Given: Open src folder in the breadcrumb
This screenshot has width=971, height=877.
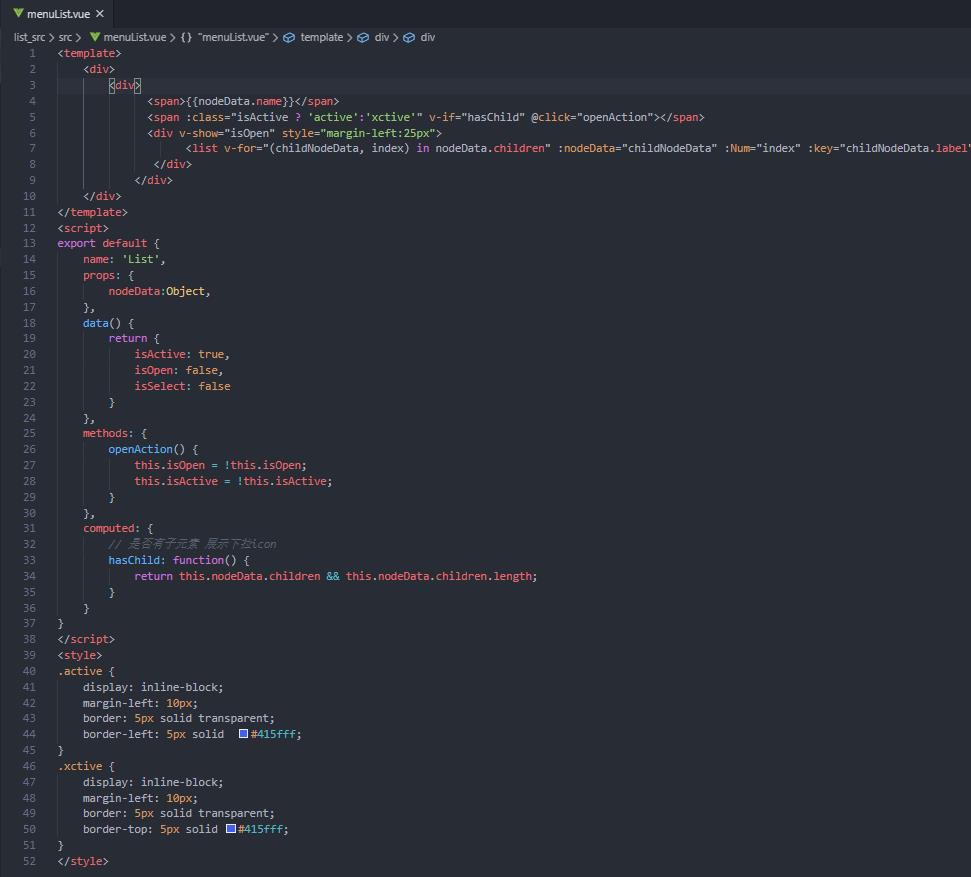Looking at the screenshot, I should [65, 37].
